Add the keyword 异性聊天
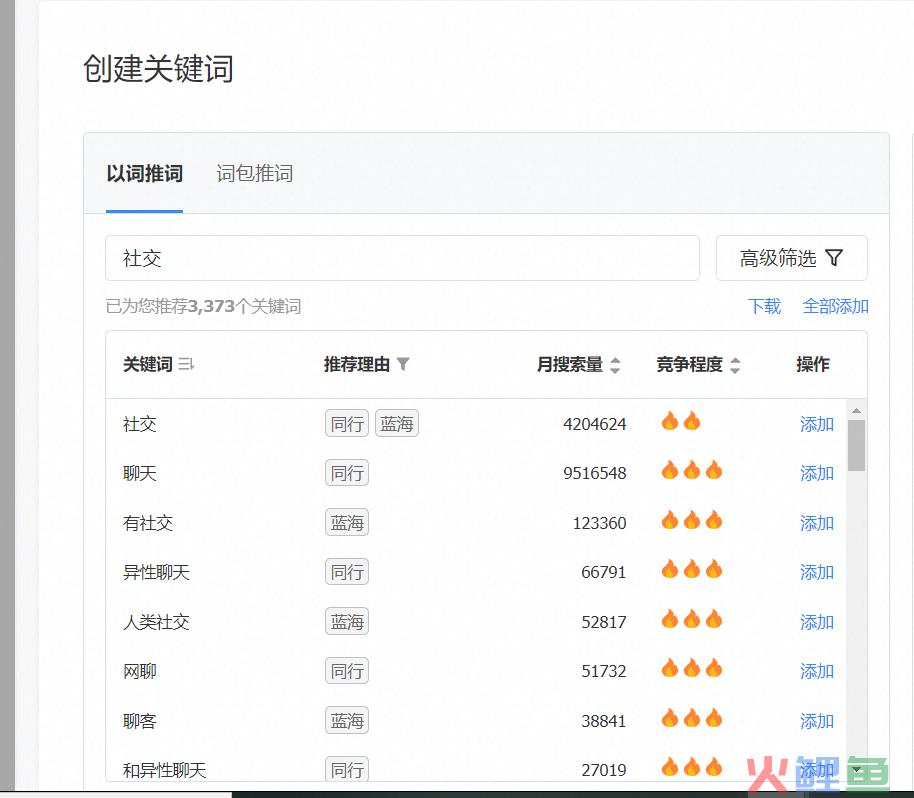 [817, 572]
